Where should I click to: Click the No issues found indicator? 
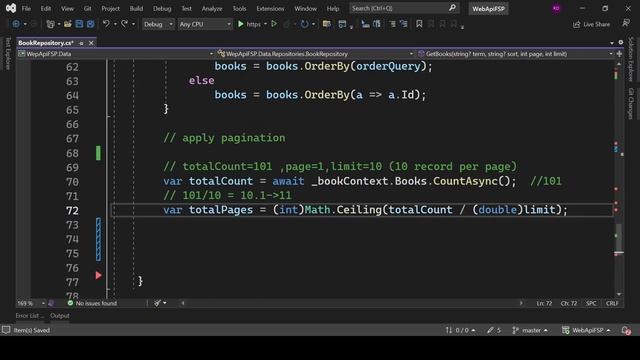pos(92,303)
